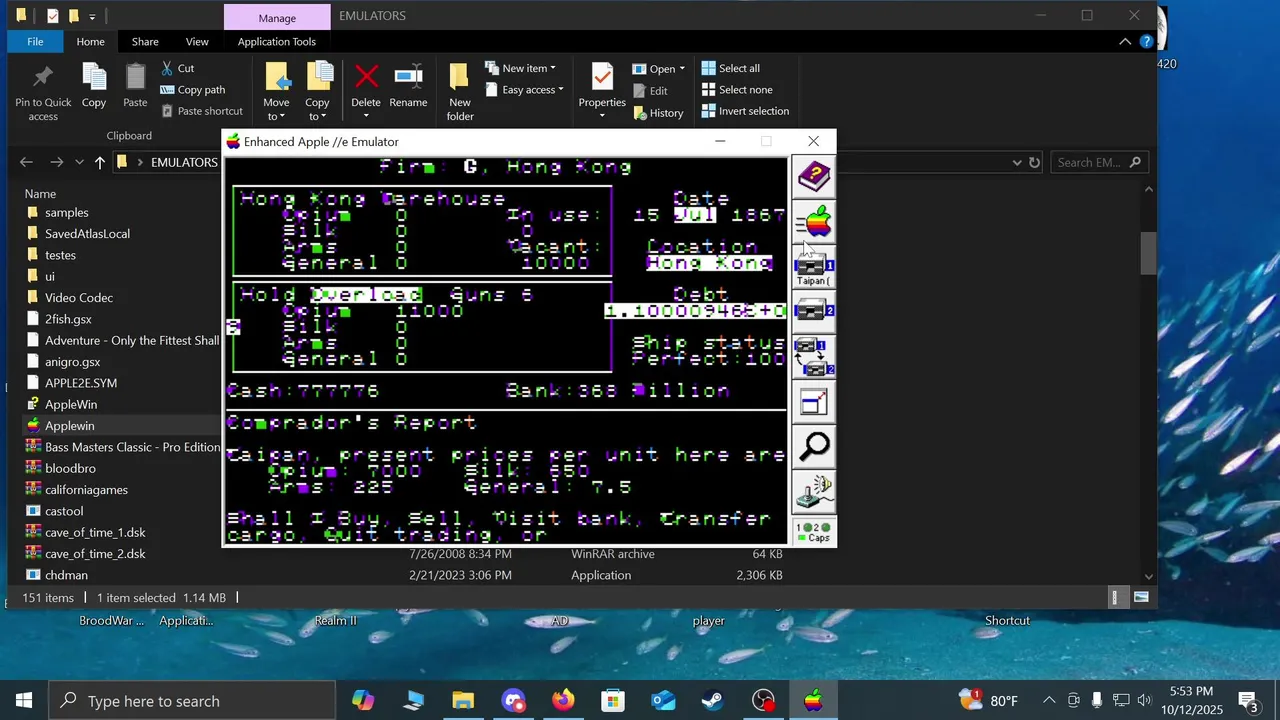1280x720 pixels.
Task: Click Invert selection in ribbon
Action: (745, 111)
